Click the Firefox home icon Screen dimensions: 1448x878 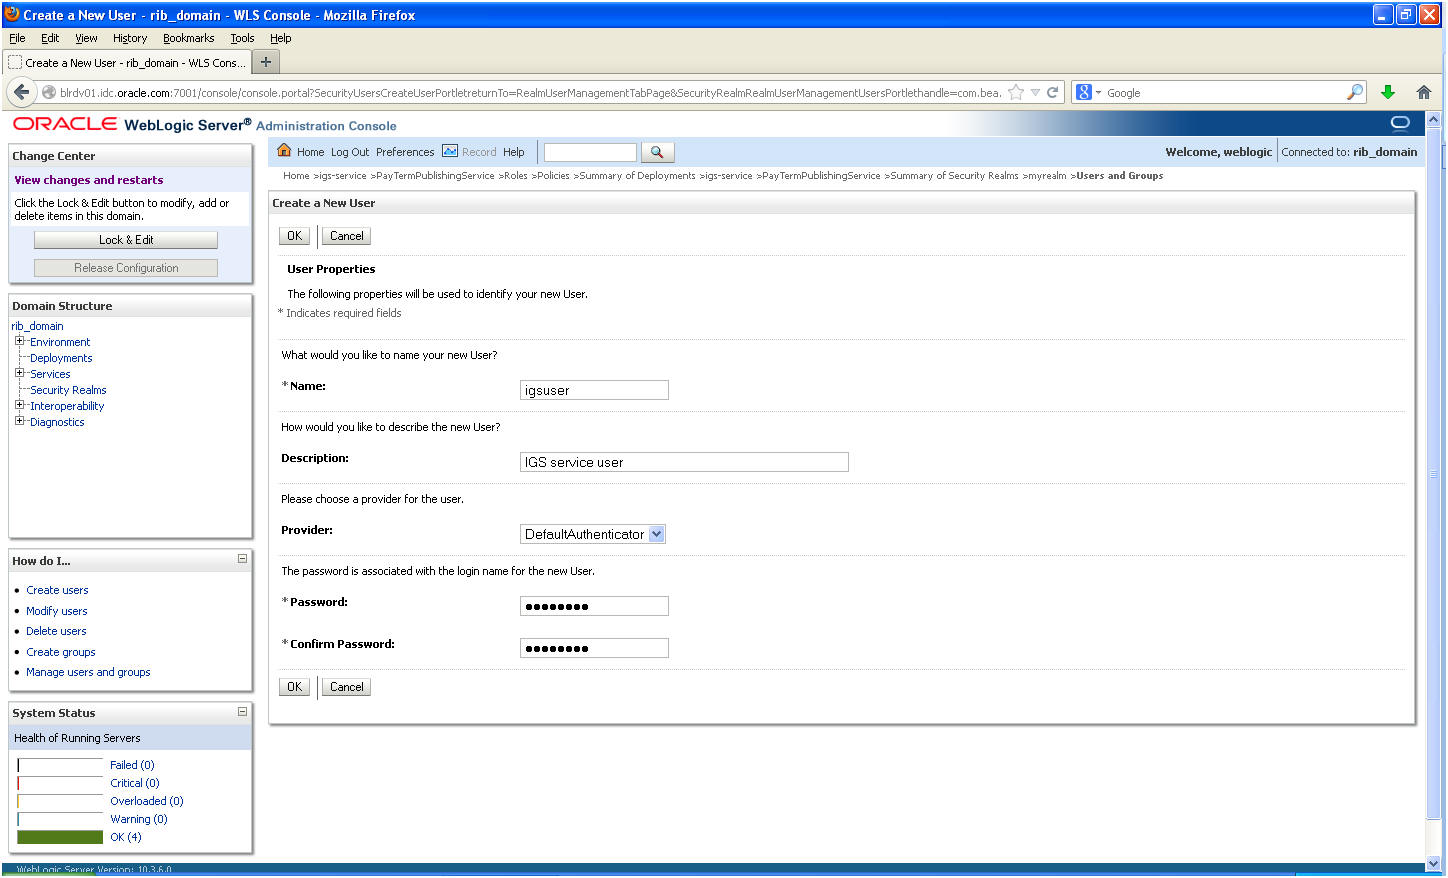1424,92
